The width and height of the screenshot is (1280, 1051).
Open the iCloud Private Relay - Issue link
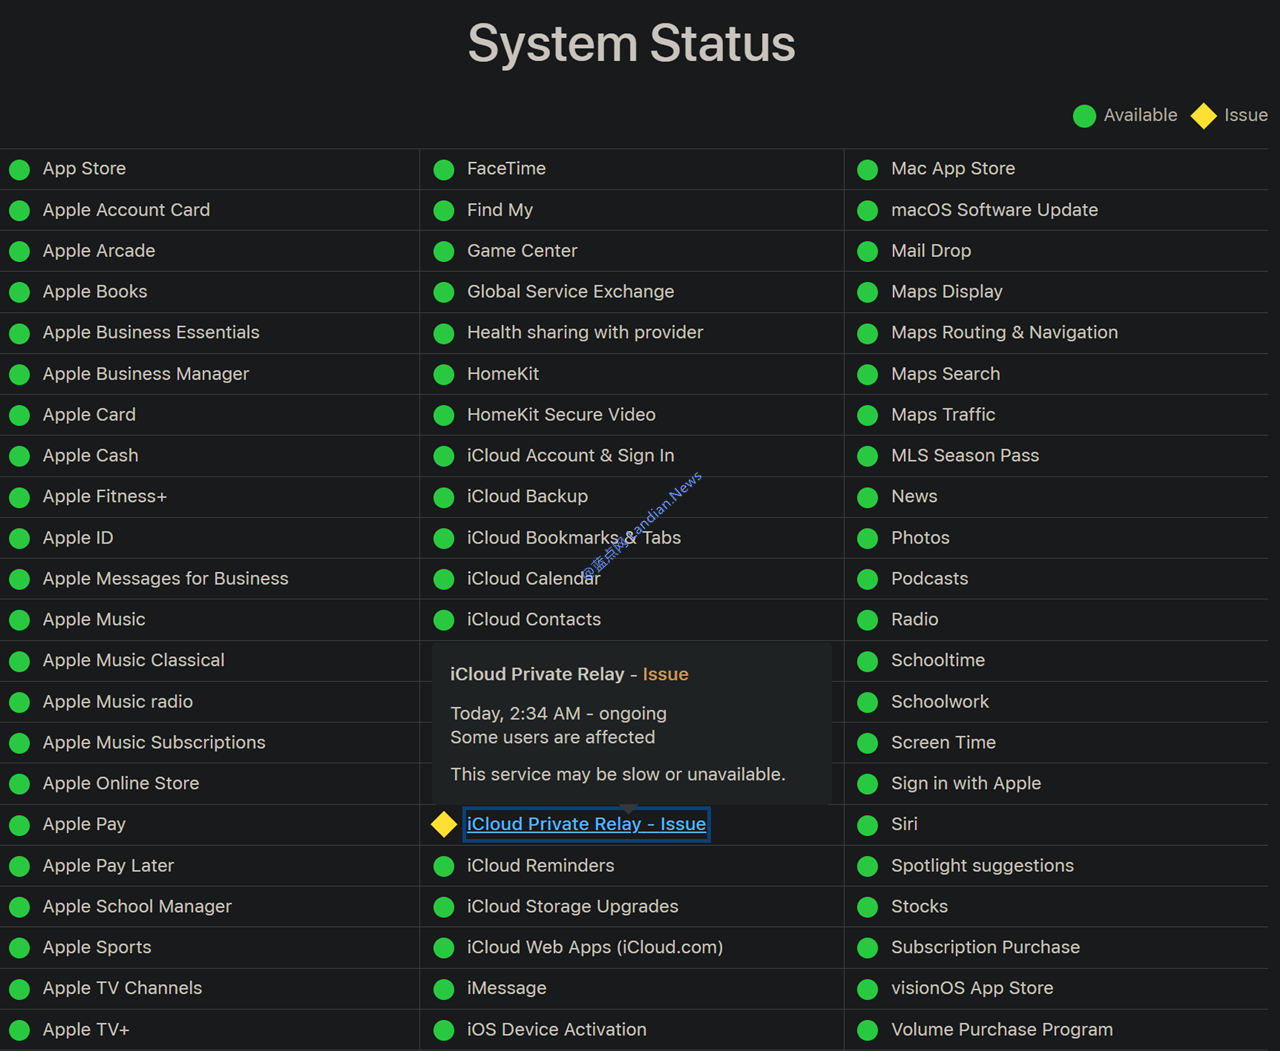tap(587, 824)
